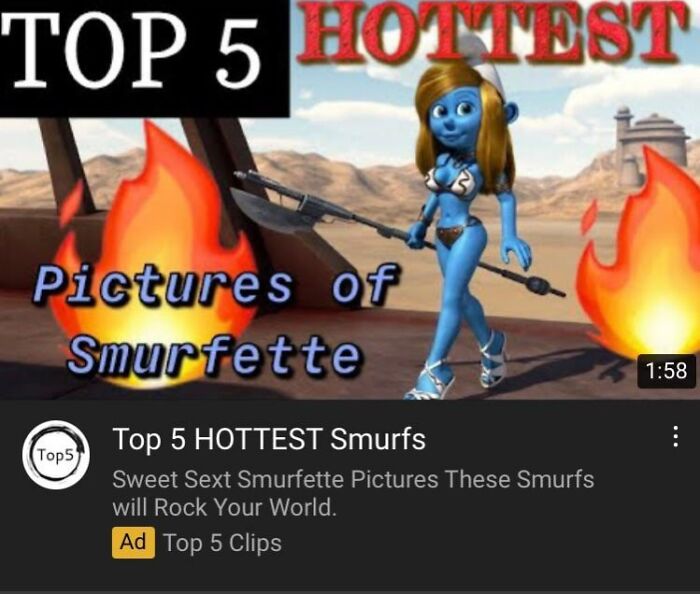Click the Top 5 Clips advertiser name
Image resolution: width=700 pixels, height=594 pixels.
pyautogui.click(x=222, y=543)
